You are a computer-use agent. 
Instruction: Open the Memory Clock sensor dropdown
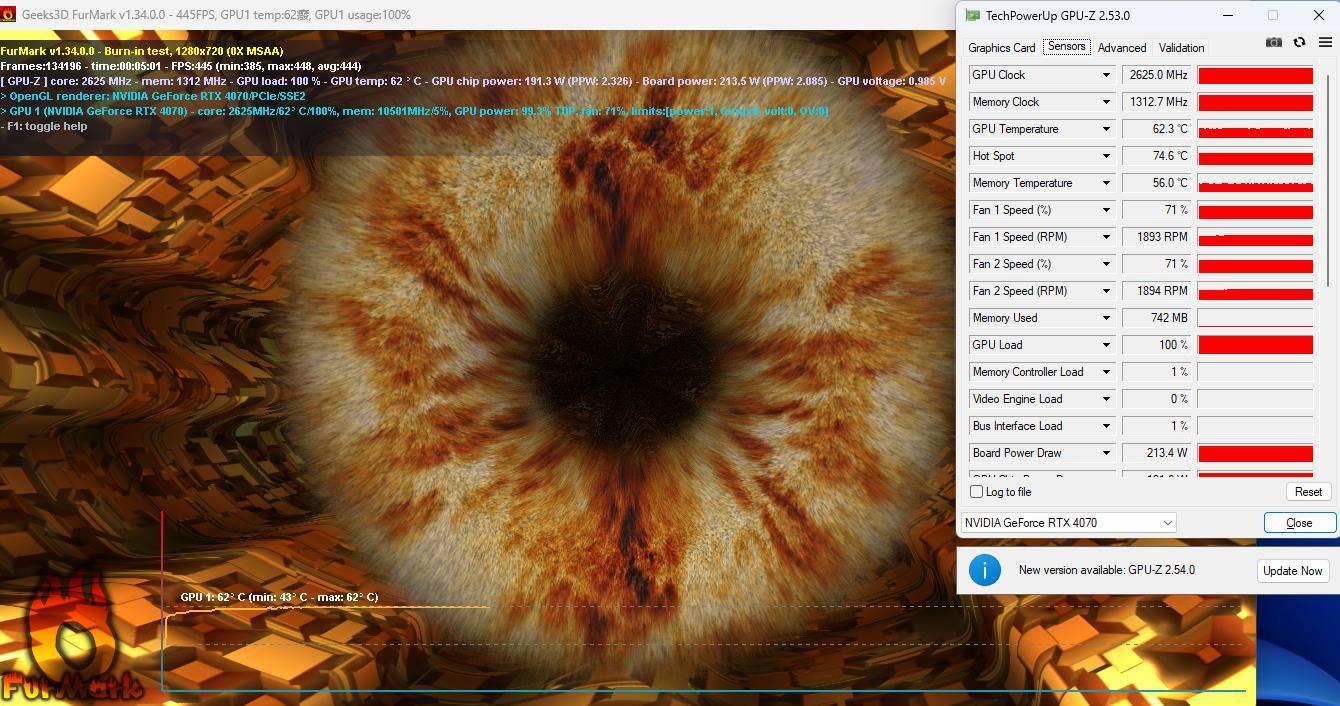pyautogui.click(x=1106, y=102)
